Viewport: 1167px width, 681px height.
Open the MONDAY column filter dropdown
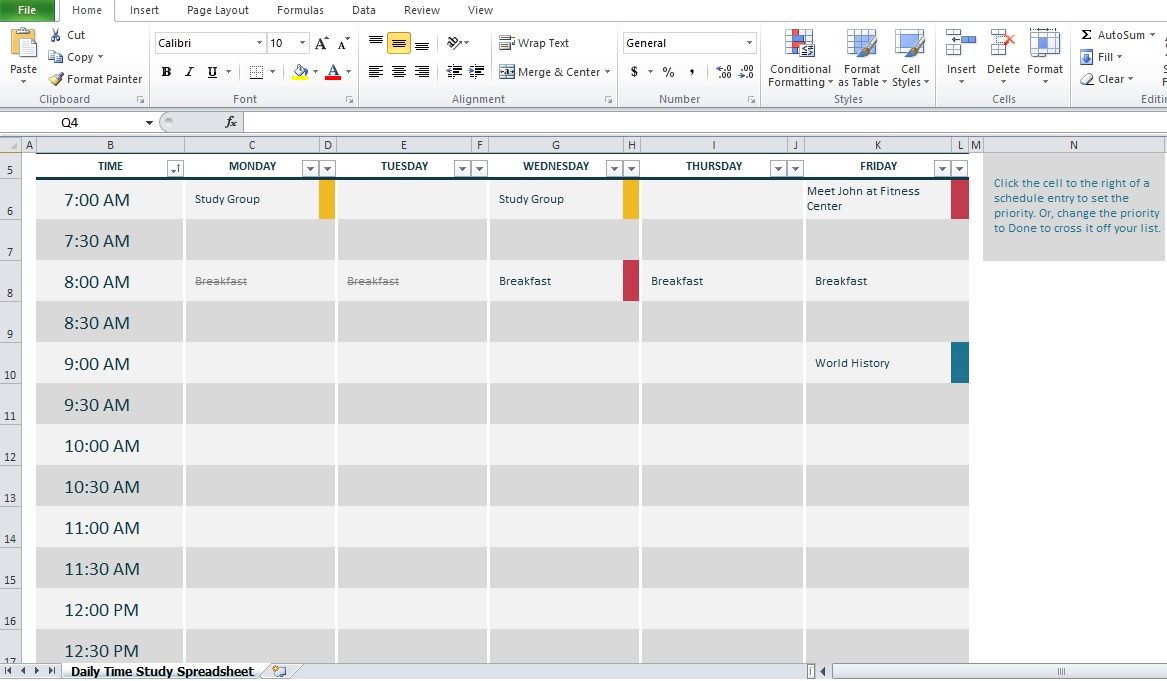pyautogui.click(x=310, y=168)
